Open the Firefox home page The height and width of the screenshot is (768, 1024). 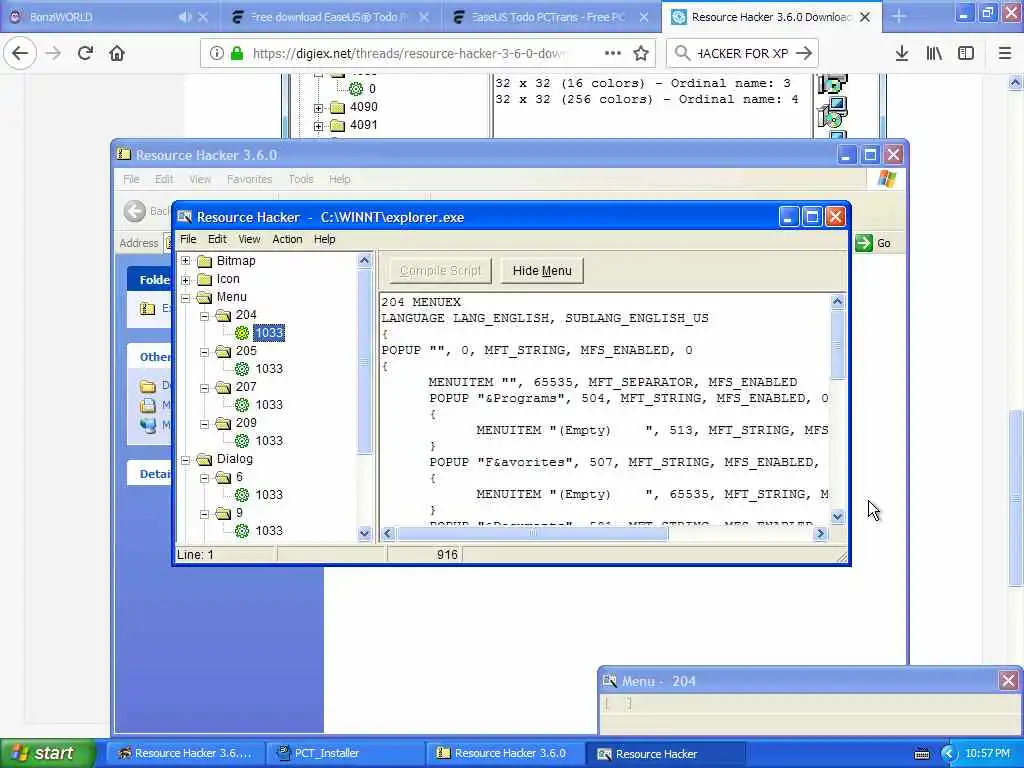point(117,53)
